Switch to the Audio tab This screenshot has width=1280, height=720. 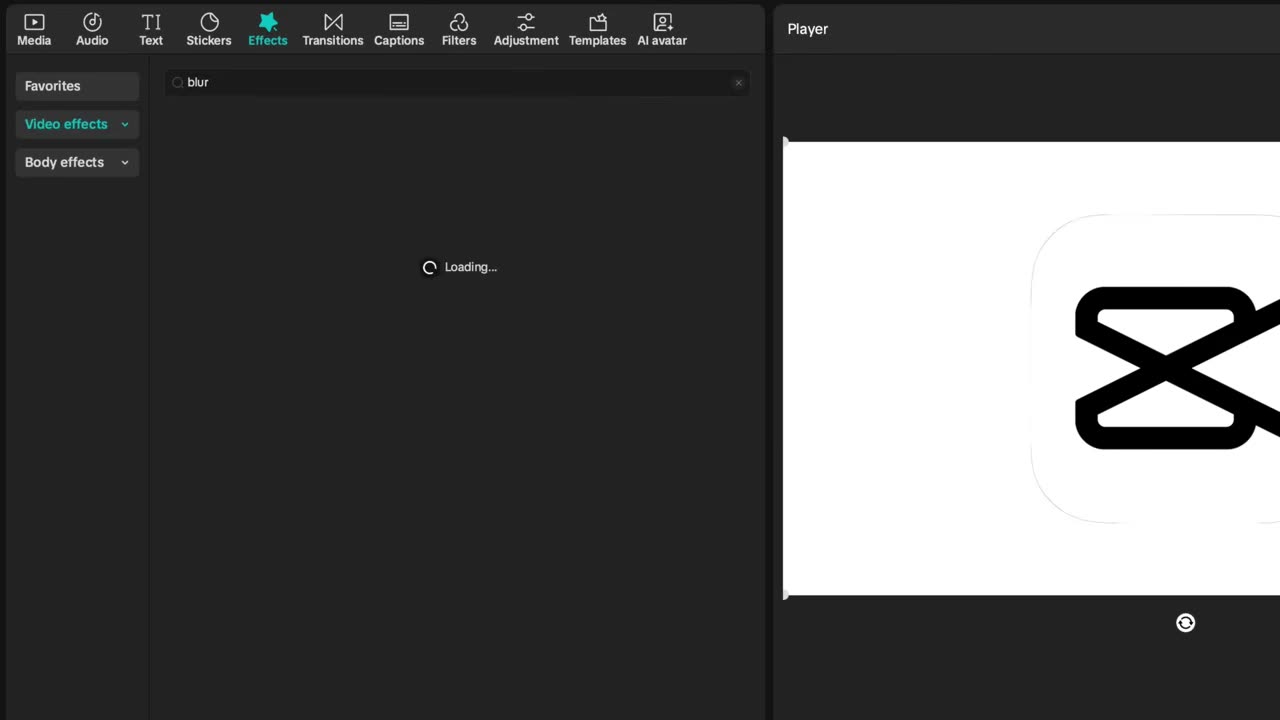click(92, 30)
